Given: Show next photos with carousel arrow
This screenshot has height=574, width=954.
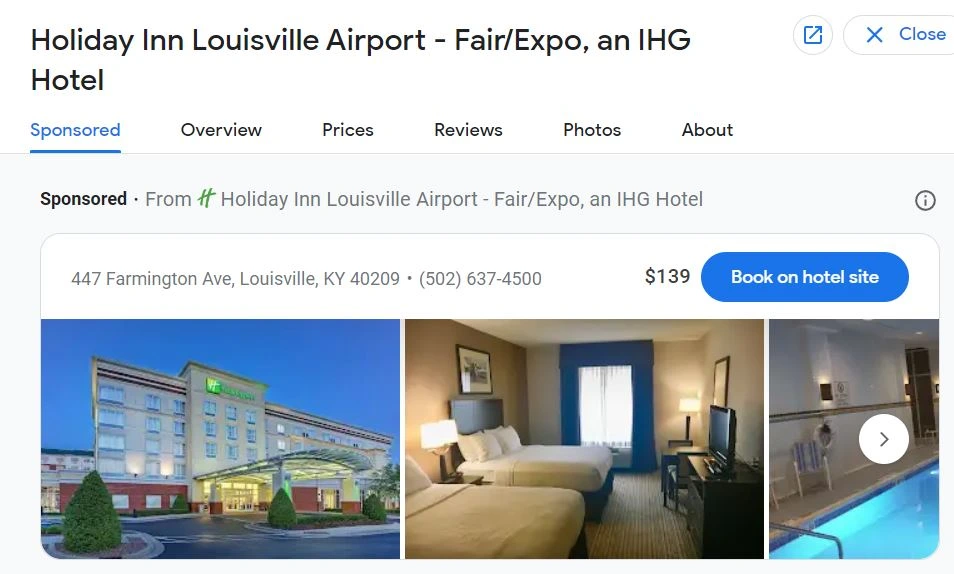Looking at the screenshot, I should click(883, 439).
